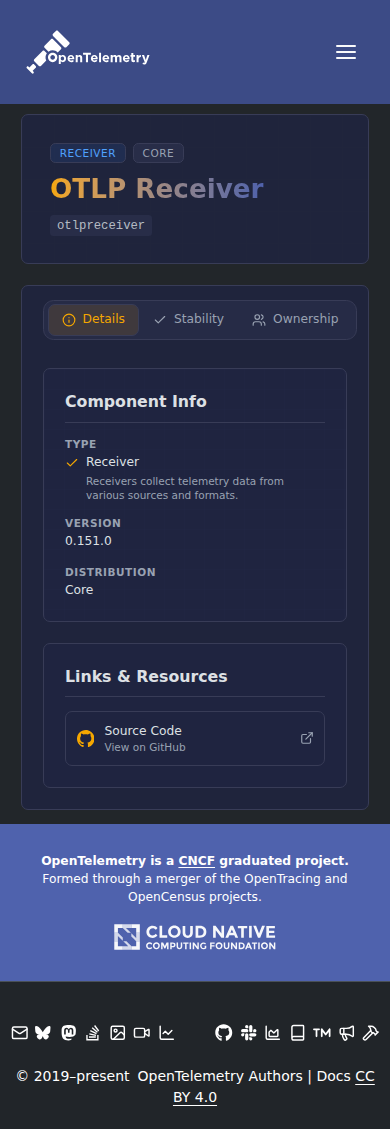Switch to the Details tab
The height and width of the screenshot is (1129, 390).
[x=94, y=320]
